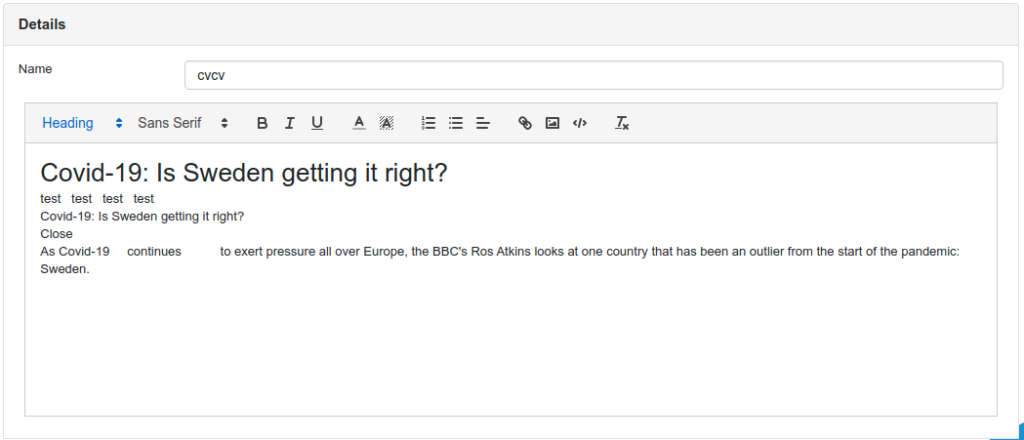
Task: Open the Heading style dropdown
Action: [82, 123]
